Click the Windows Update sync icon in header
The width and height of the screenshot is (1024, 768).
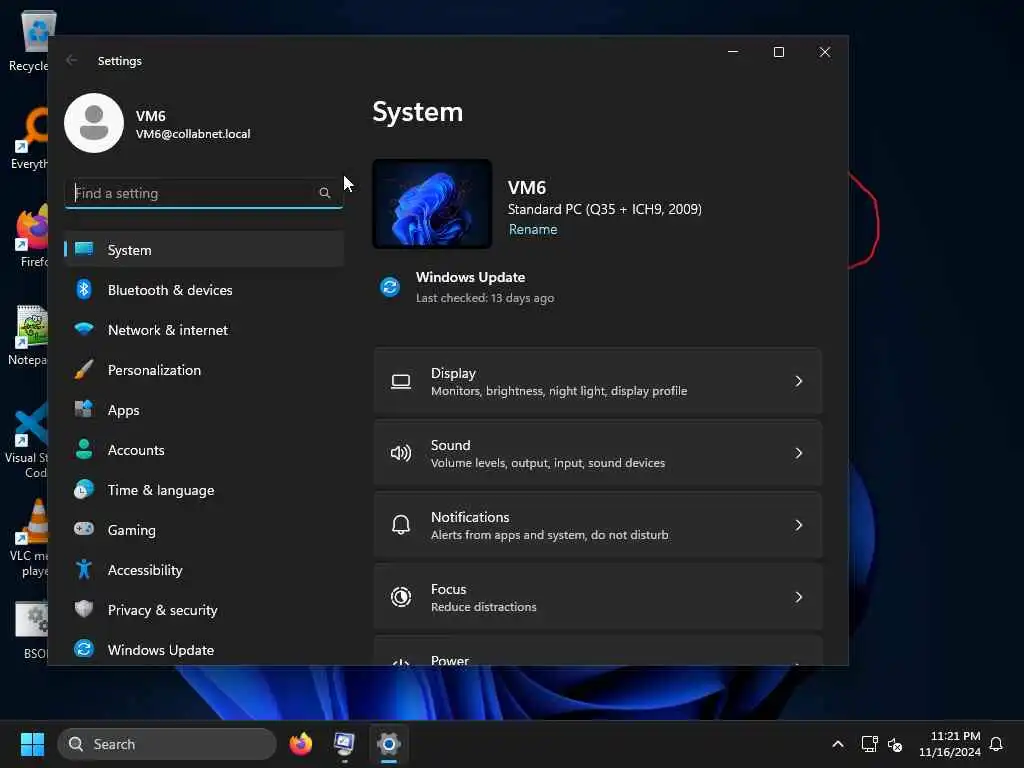click(x=390, y=287)
